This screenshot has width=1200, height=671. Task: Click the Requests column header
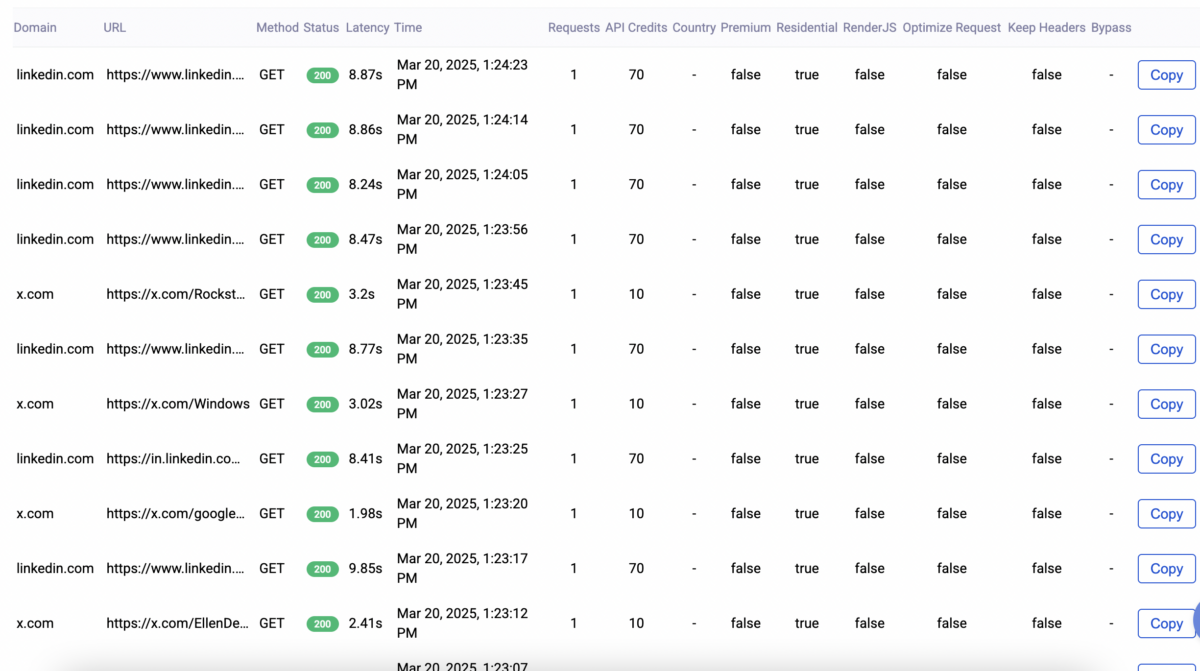point(574,28)
